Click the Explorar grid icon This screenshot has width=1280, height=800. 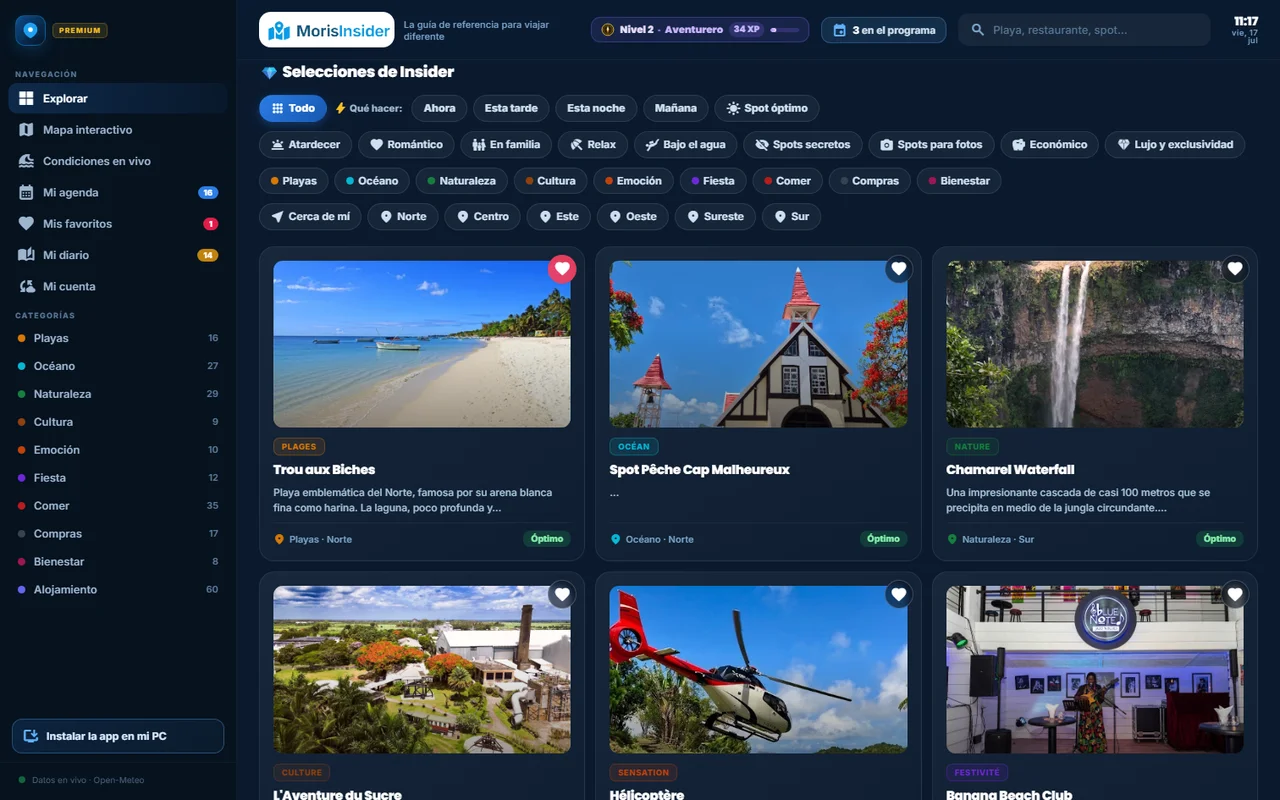(x=26, y=99)
